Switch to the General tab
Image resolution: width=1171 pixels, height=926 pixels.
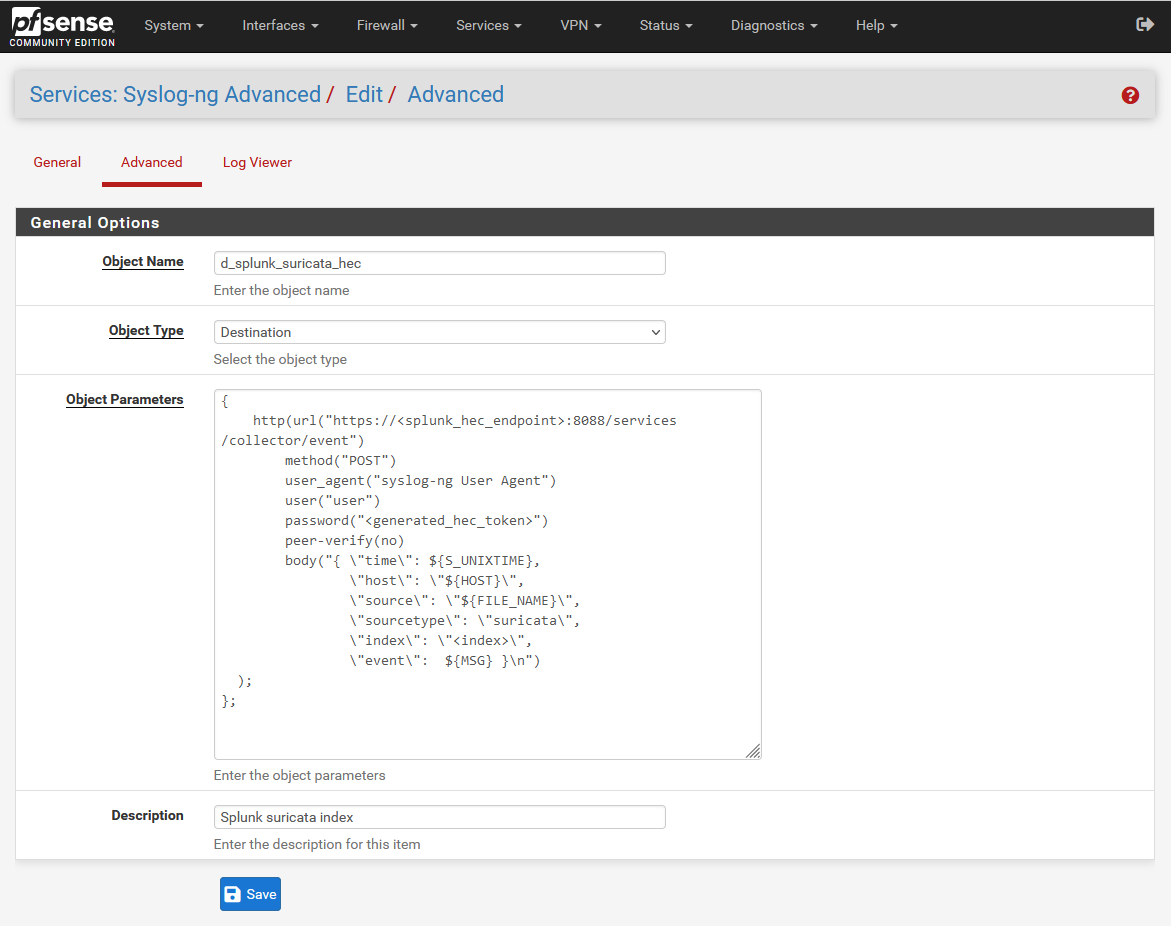(x=57, y=162)
